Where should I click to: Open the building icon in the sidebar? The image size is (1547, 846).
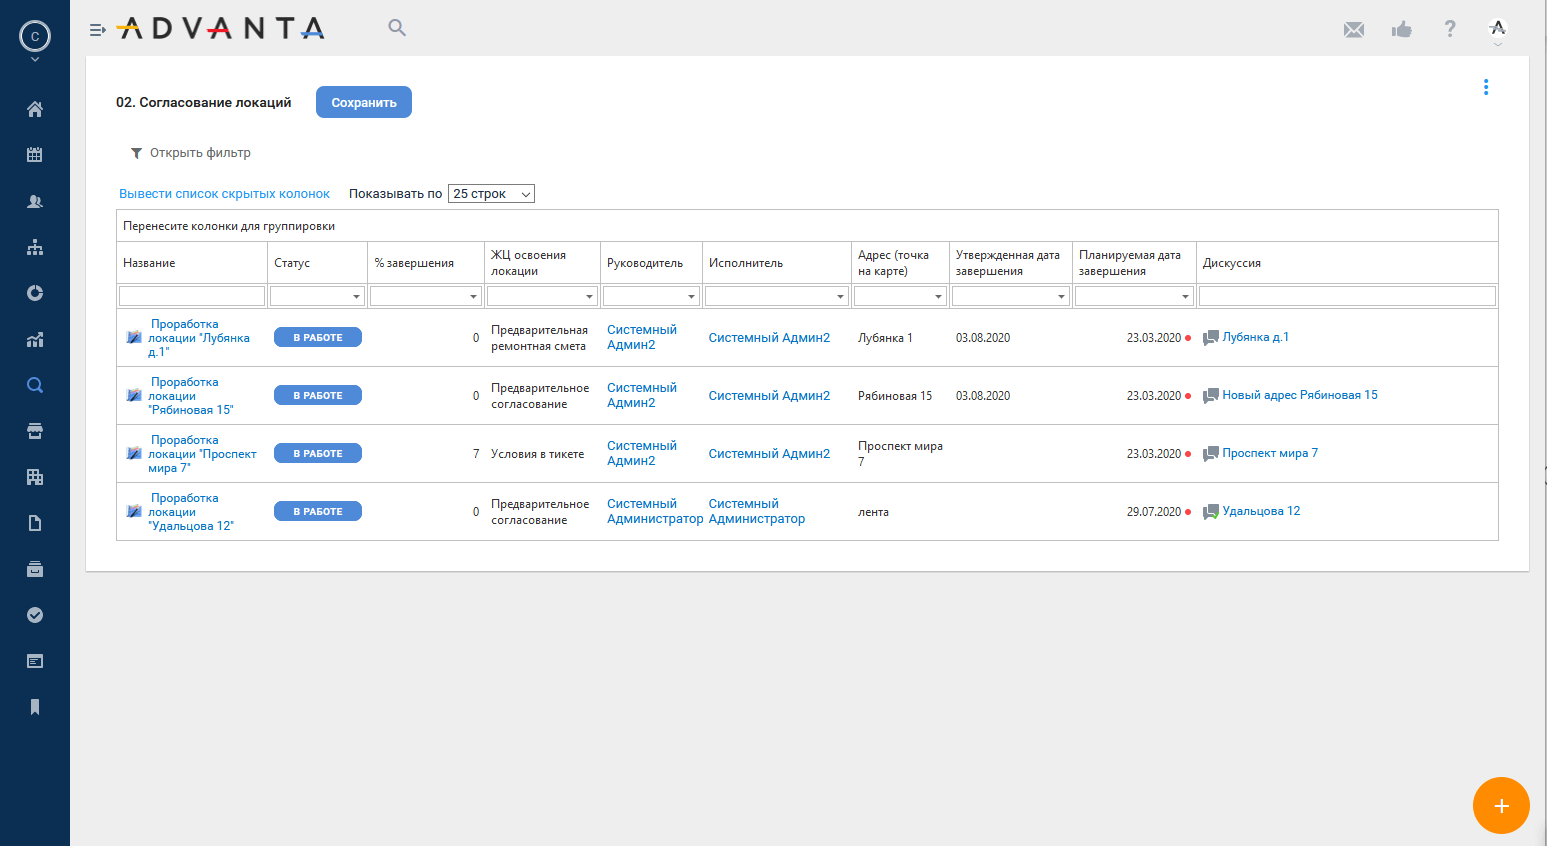[x=35, y=477]
